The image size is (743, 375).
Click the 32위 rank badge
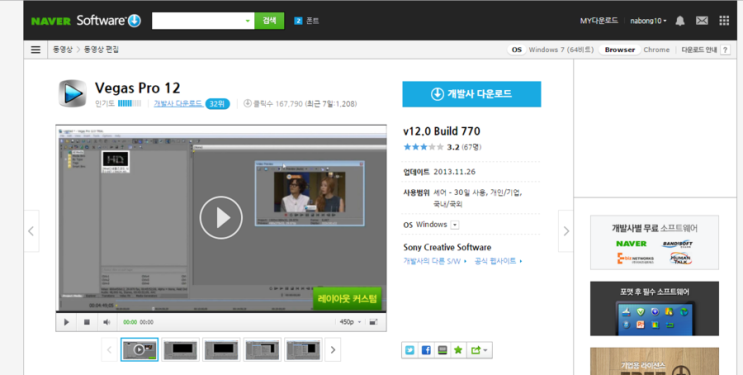click(x=217, y=103)
